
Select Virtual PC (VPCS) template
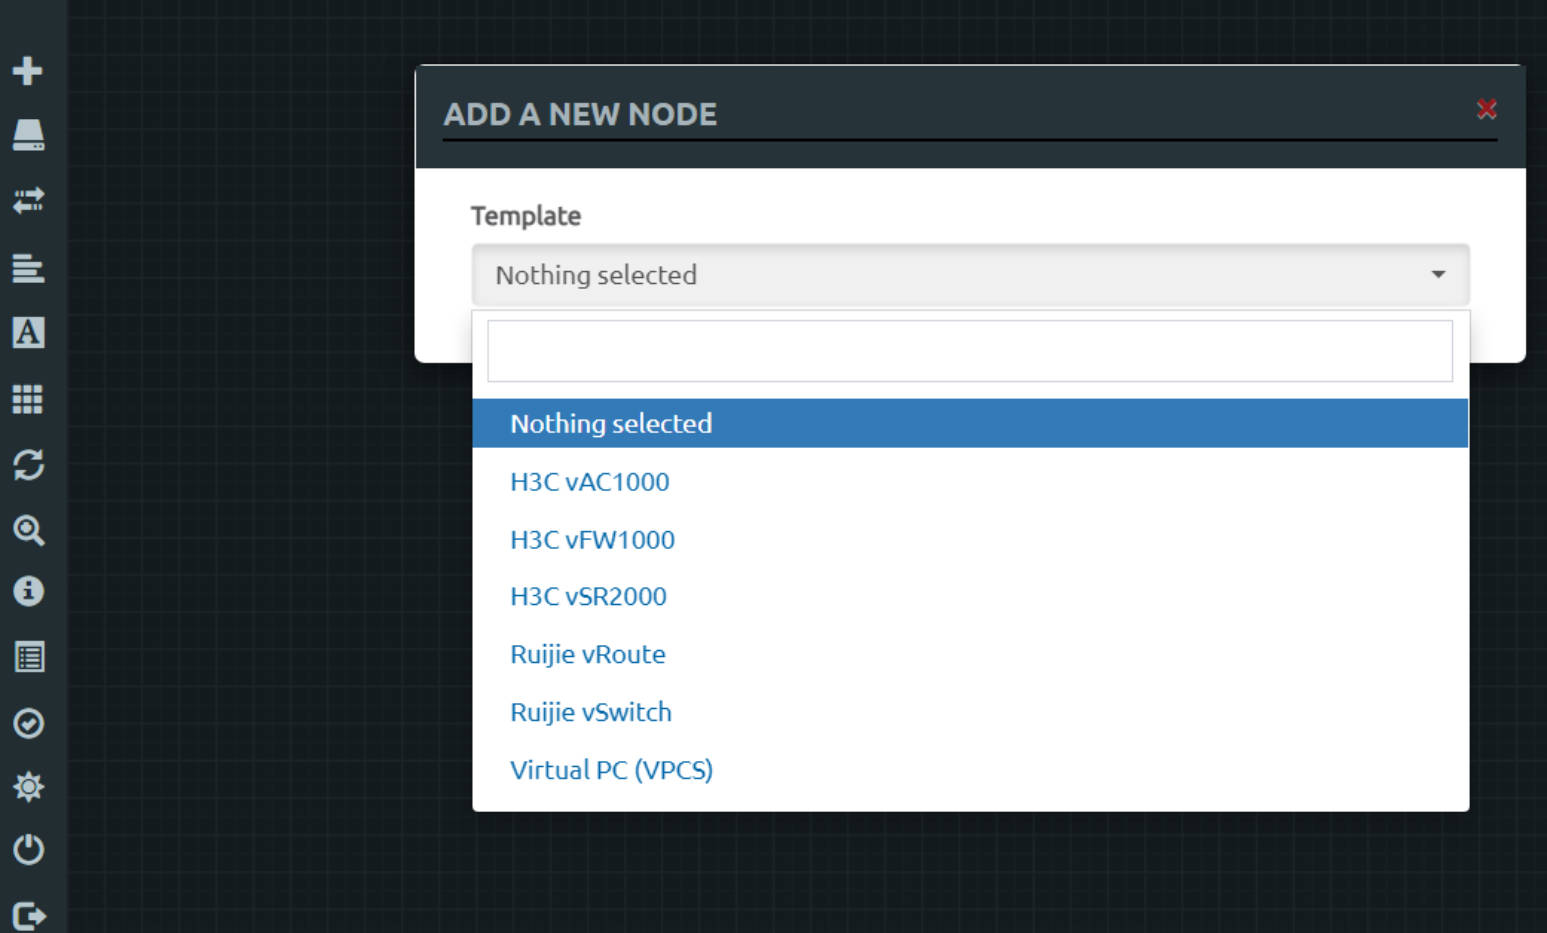[x=611, y=771]
